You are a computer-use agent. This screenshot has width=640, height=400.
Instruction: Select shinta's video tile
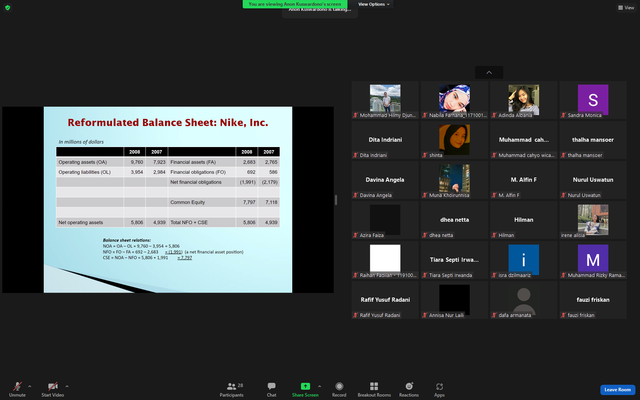pos(454,140)
